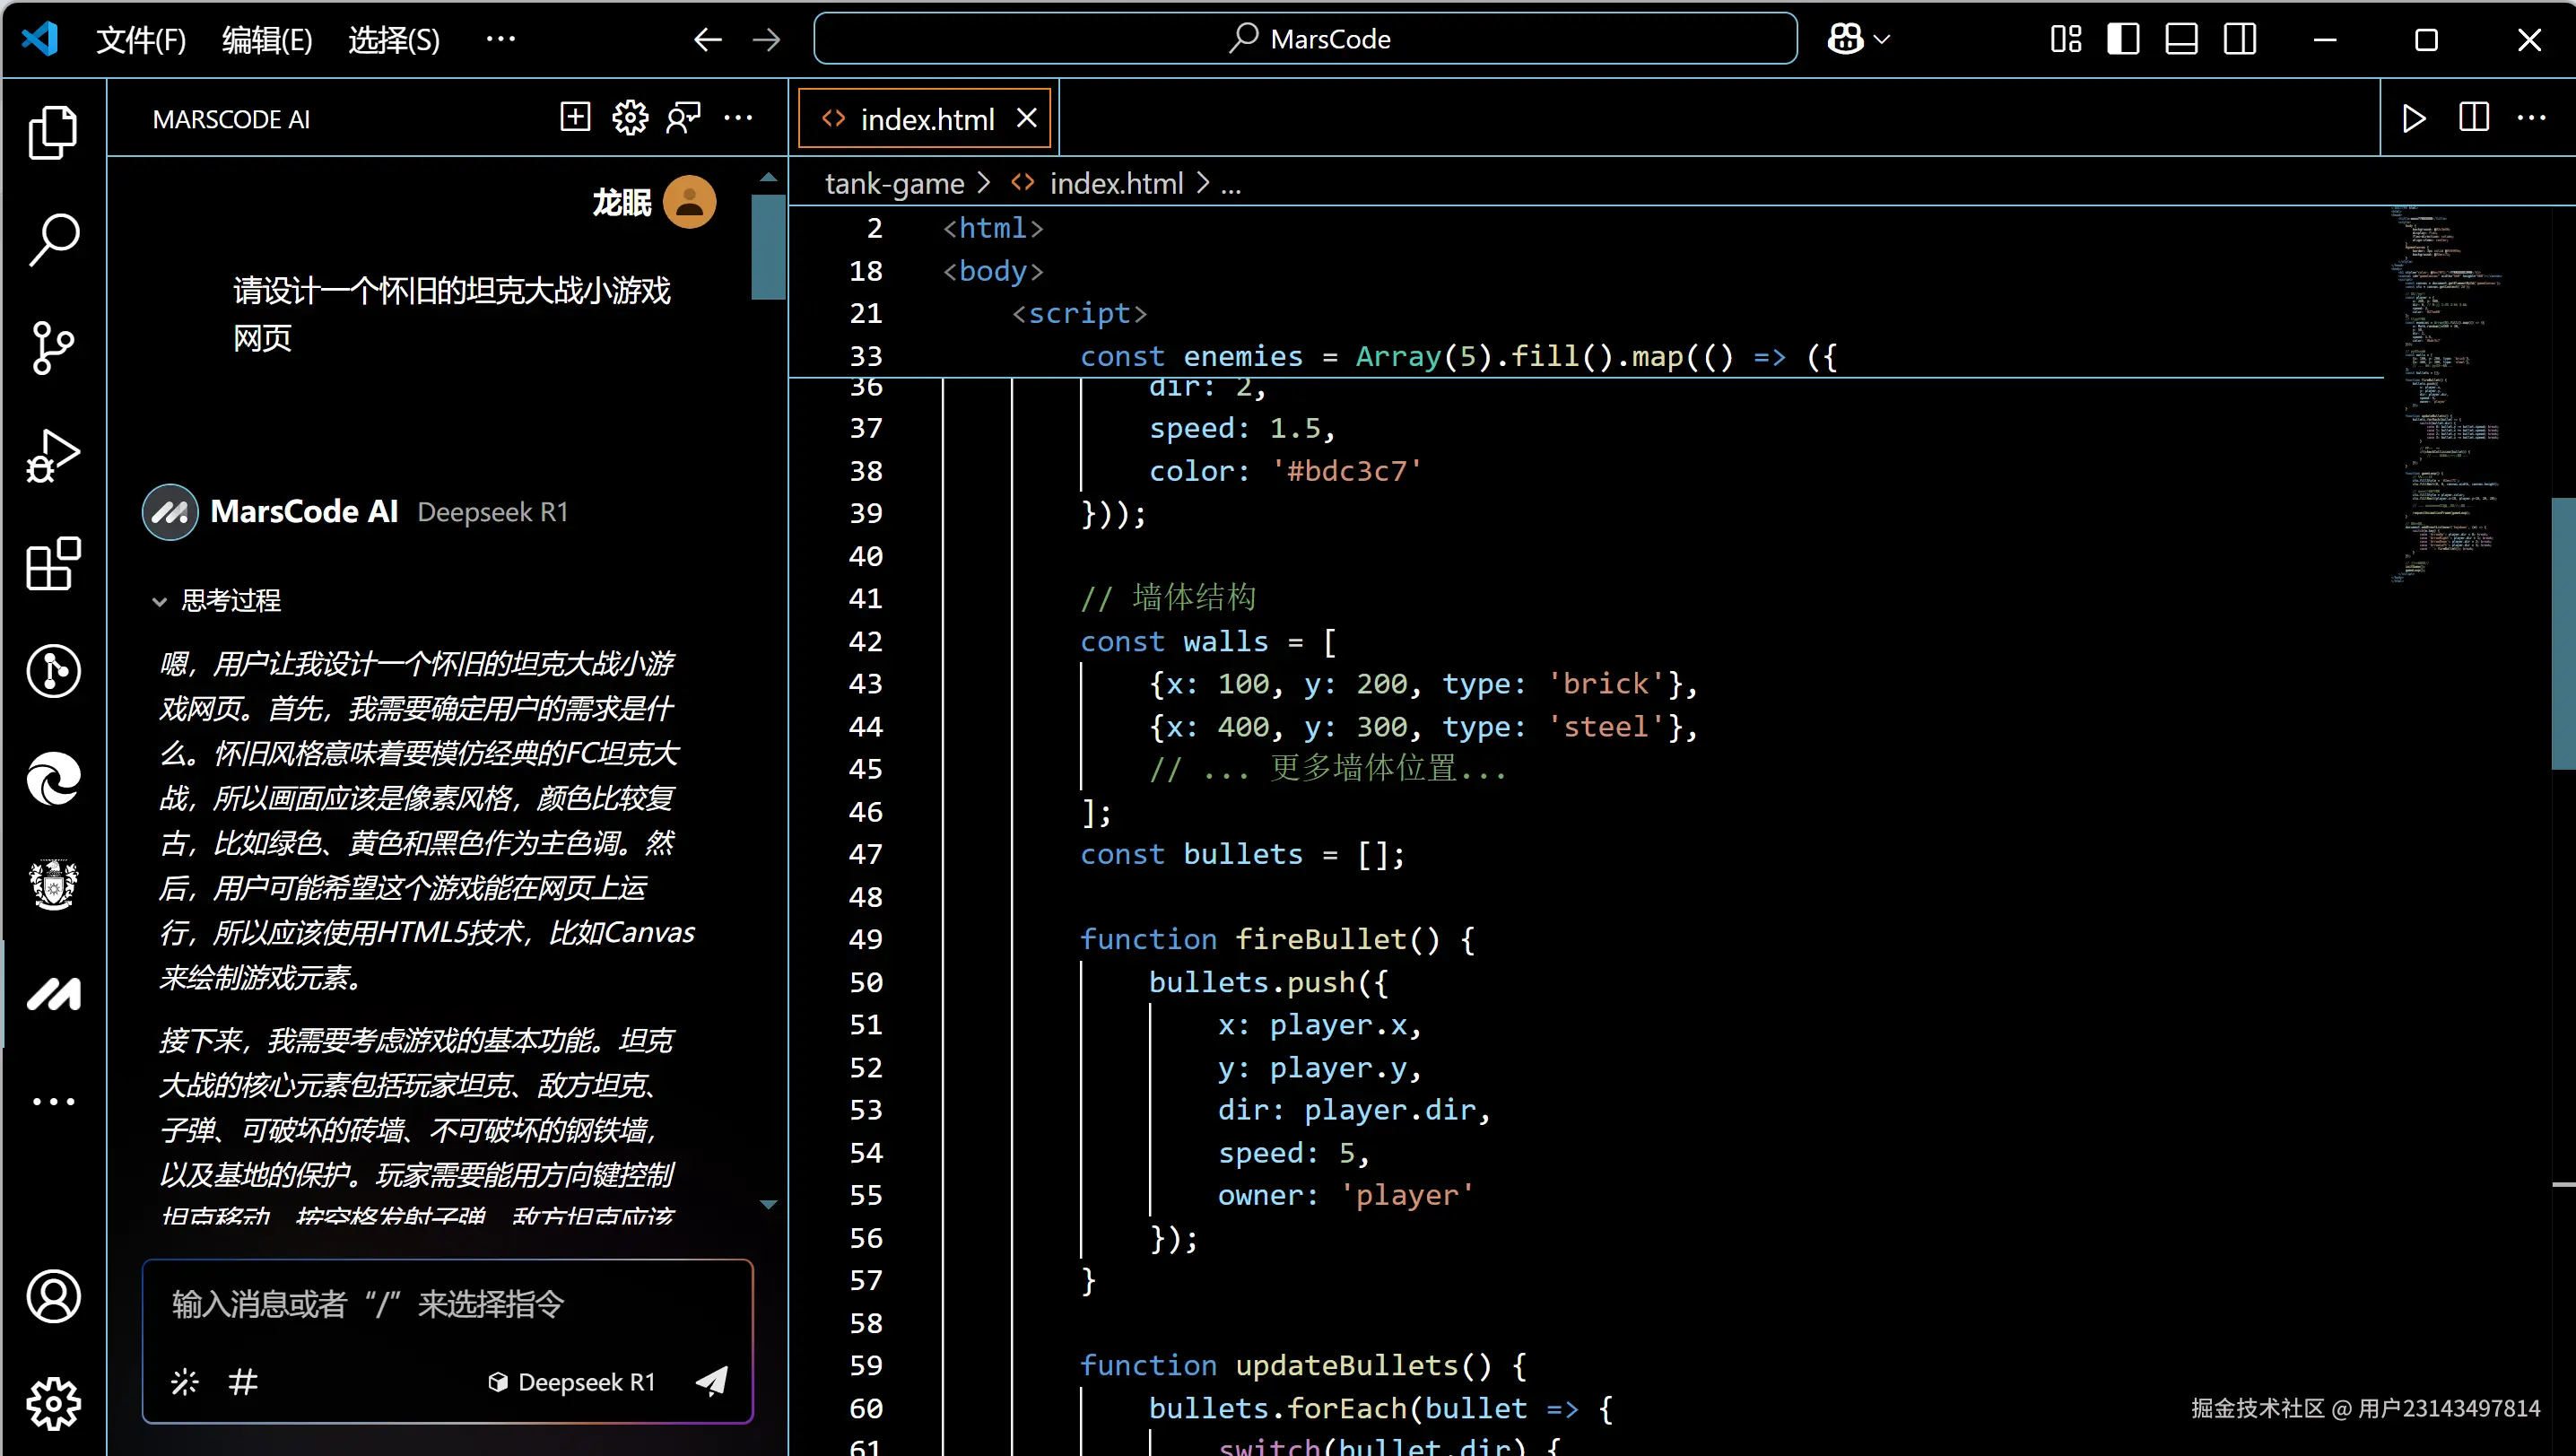Screen dimensions: 2576x1456
Task: Start a new MarsCode chat session
Action: pos(575,118)
